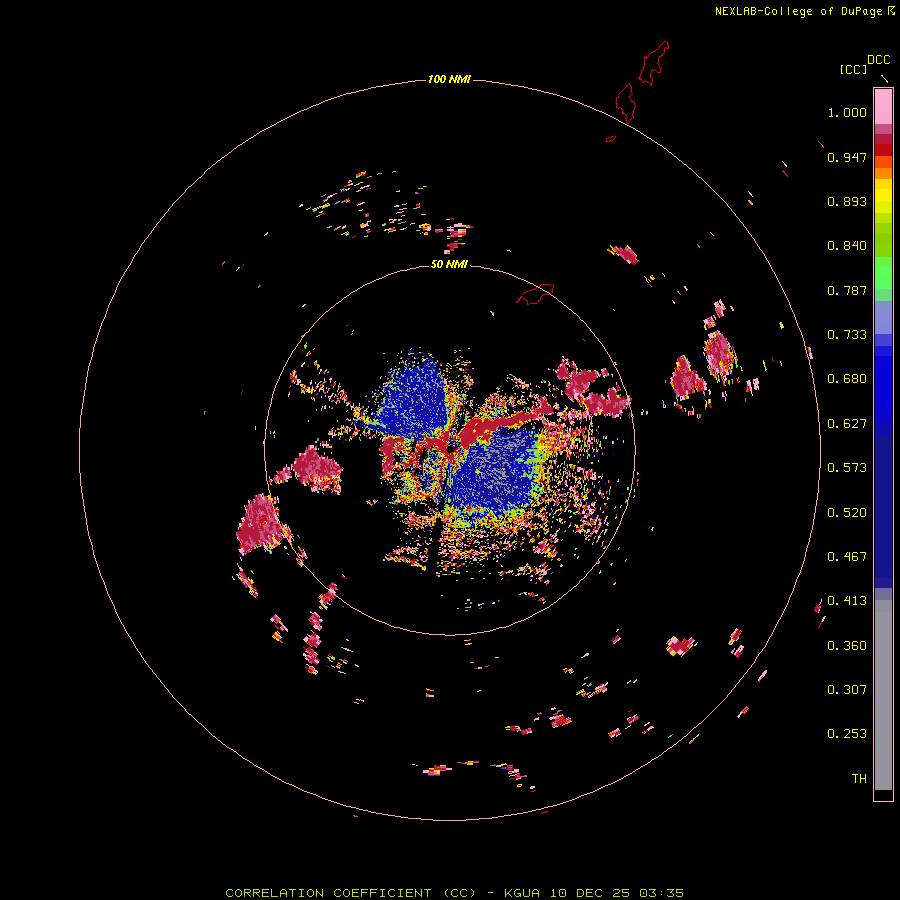This screenshot has width=900, height=900.
Task: Click the NEXLAB-College of DuPage title text
Action: pos(799,11)
